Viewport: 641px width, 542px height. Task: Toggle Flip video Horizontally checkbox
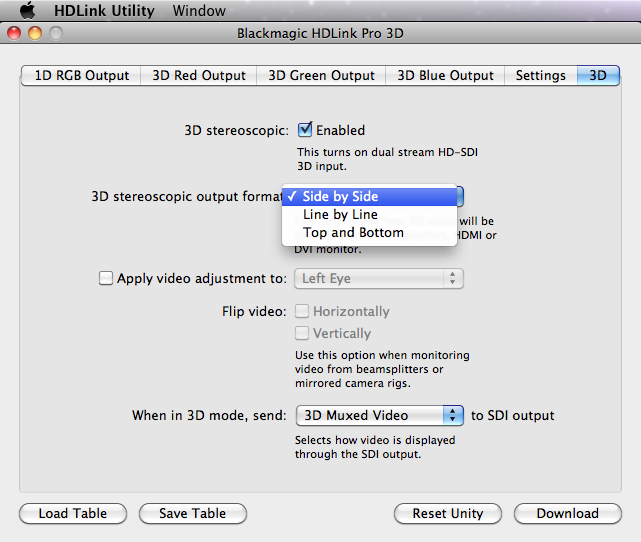click(x=302, y=311)
